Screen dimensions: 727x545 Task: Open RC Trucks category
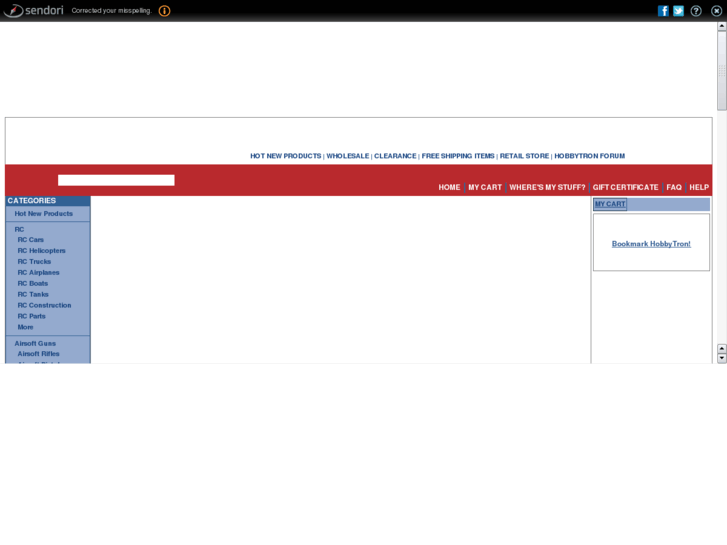pyautogui.click(x=34, y=262)
